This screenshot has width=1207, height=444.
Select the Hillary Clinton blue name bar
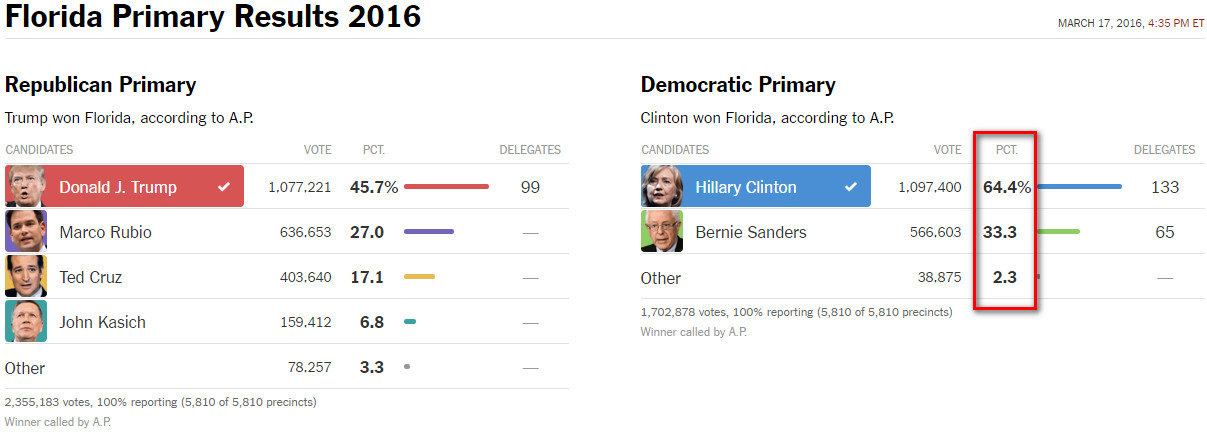point(756,186)
